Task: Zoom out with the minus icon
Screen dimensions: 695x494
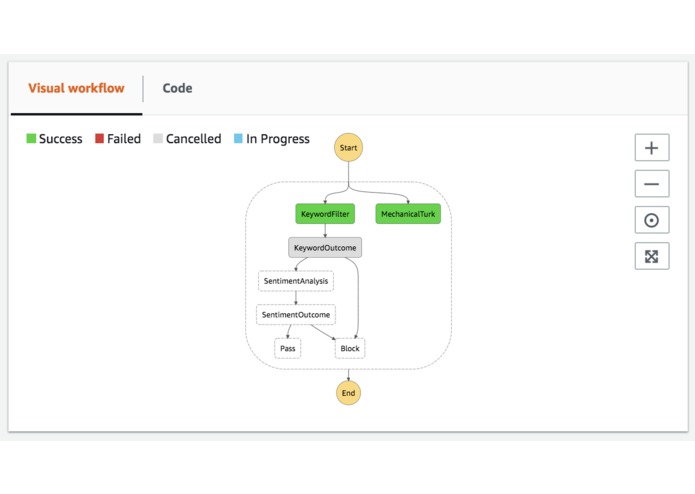Action: pyautogui.click(x=652, y=184)
